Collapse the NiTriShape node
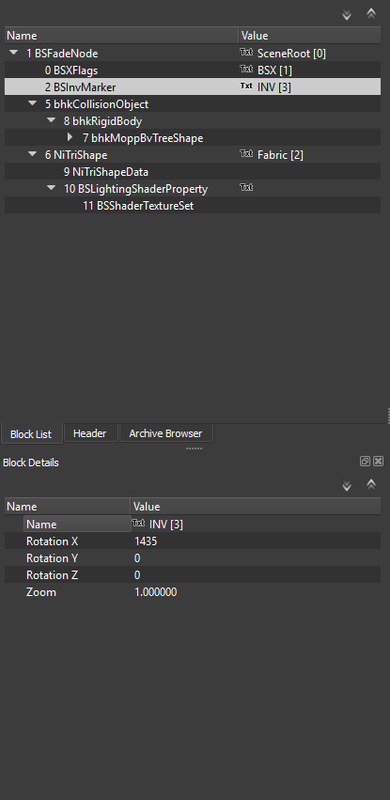 tap(33, 154)
